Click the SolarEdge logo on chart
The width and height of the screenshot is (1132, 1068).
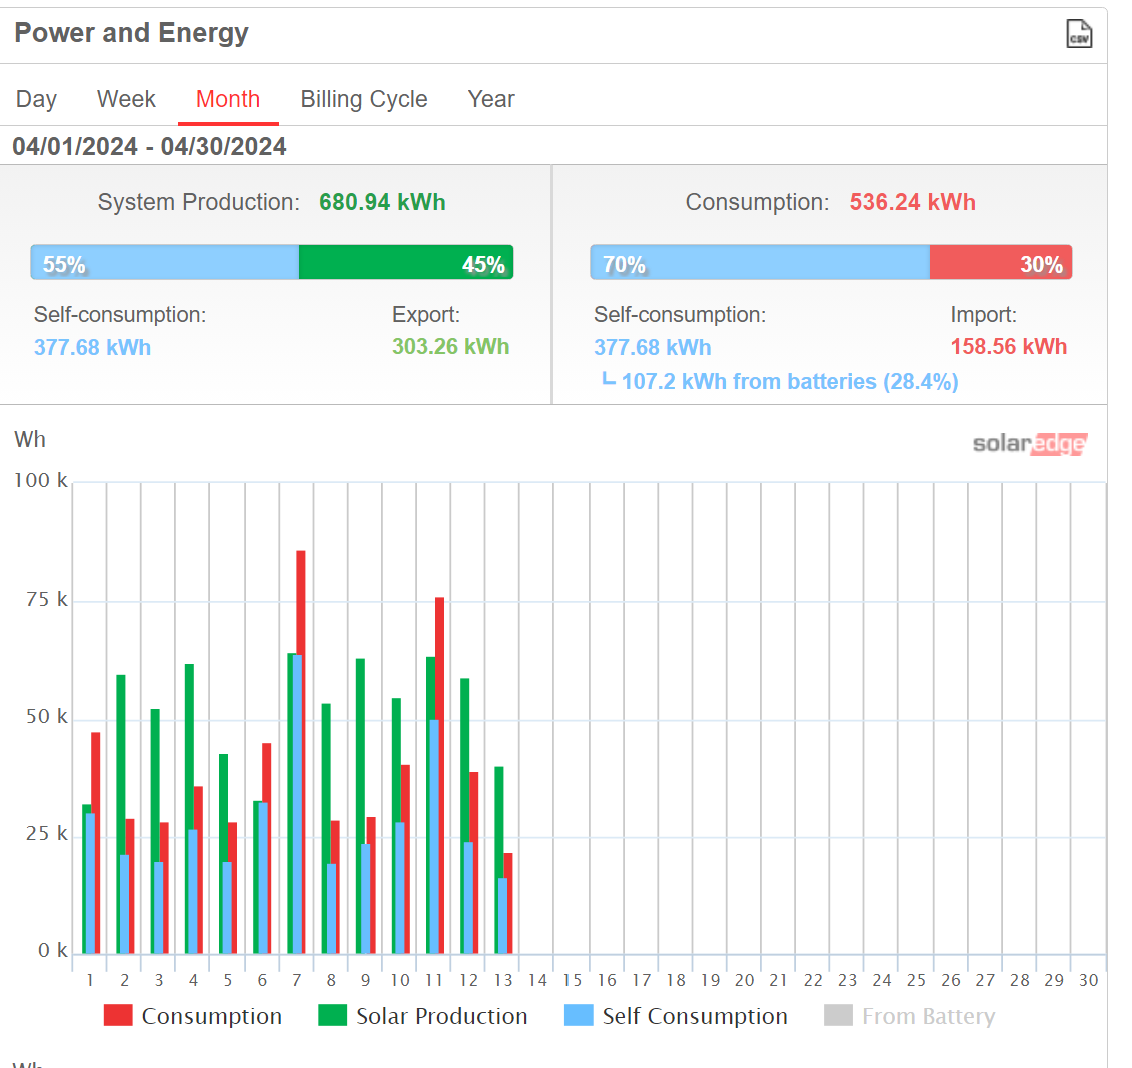[1029, 443]
